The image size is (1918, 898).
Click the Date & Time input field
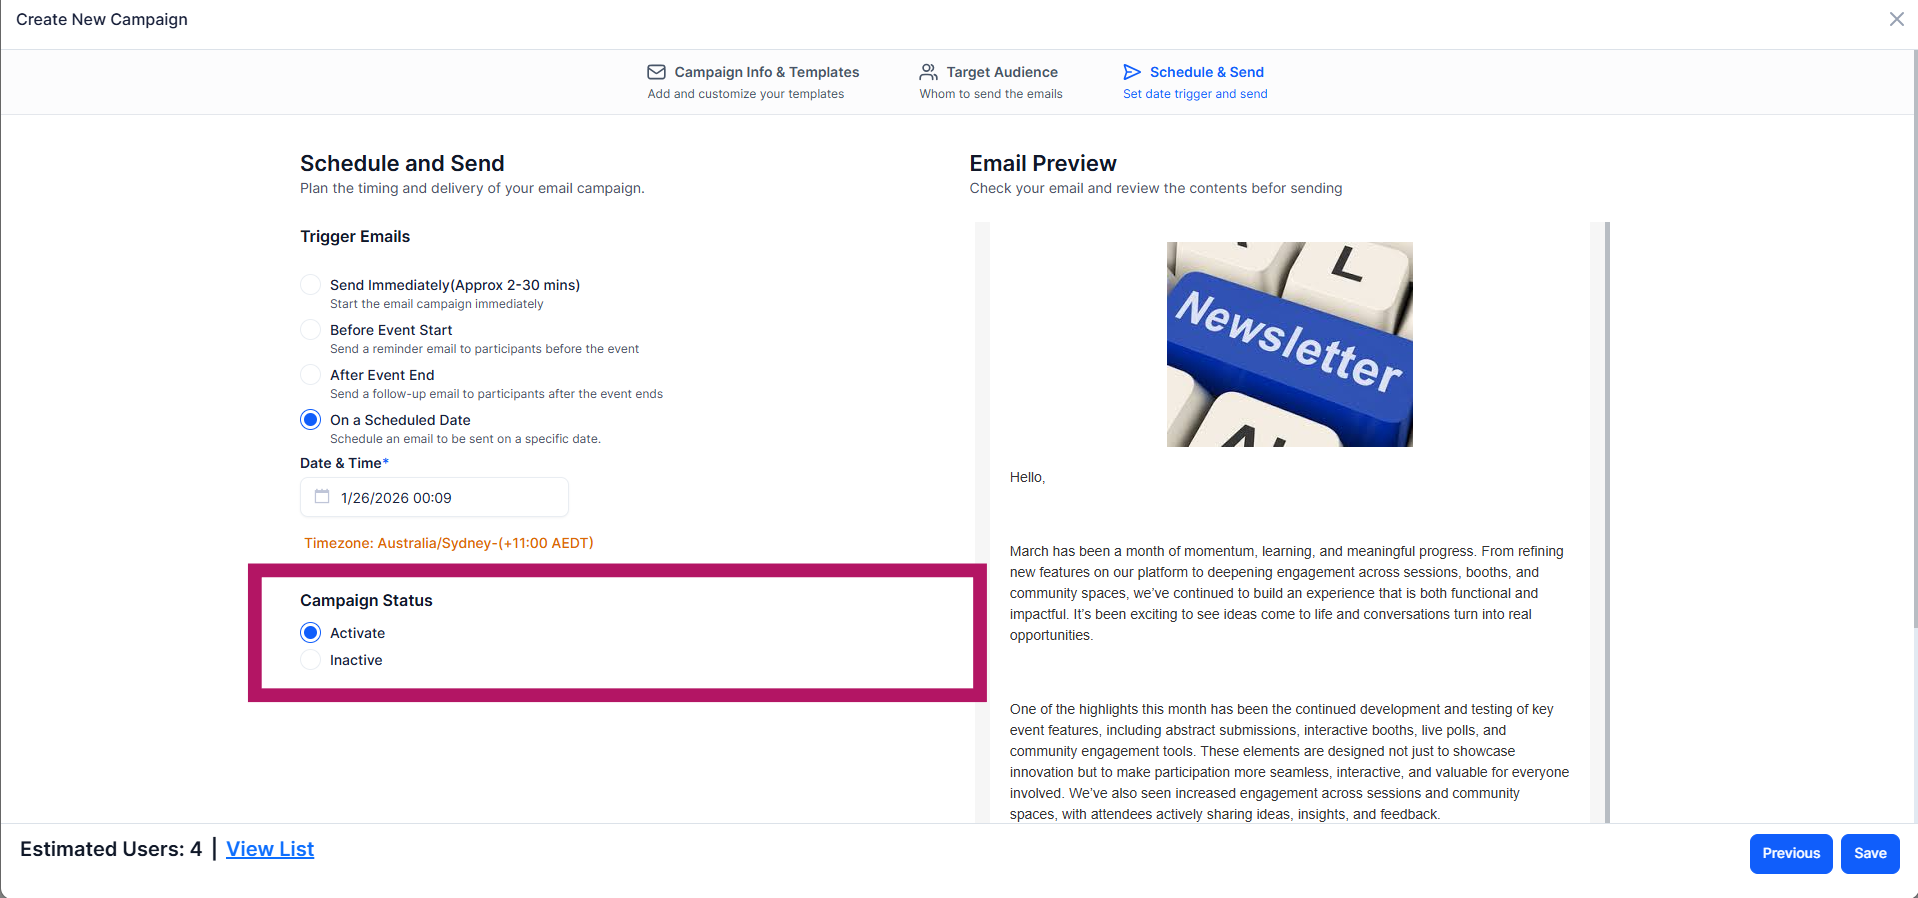pyautogui.click(x=434, y=497)
